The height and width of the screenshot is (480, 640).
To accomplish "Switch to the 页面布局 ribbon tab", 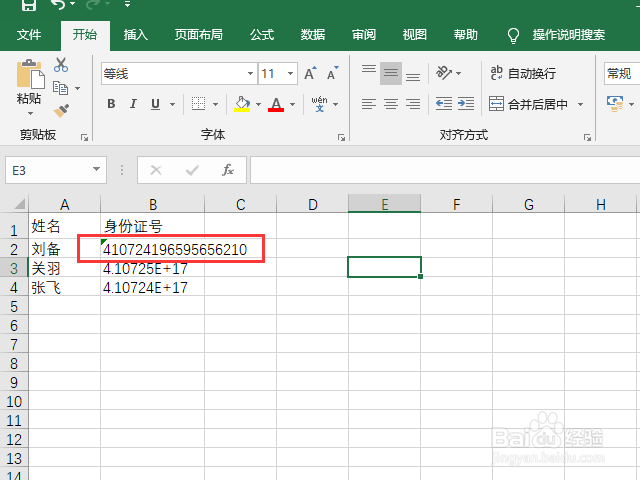I will 199,35.
